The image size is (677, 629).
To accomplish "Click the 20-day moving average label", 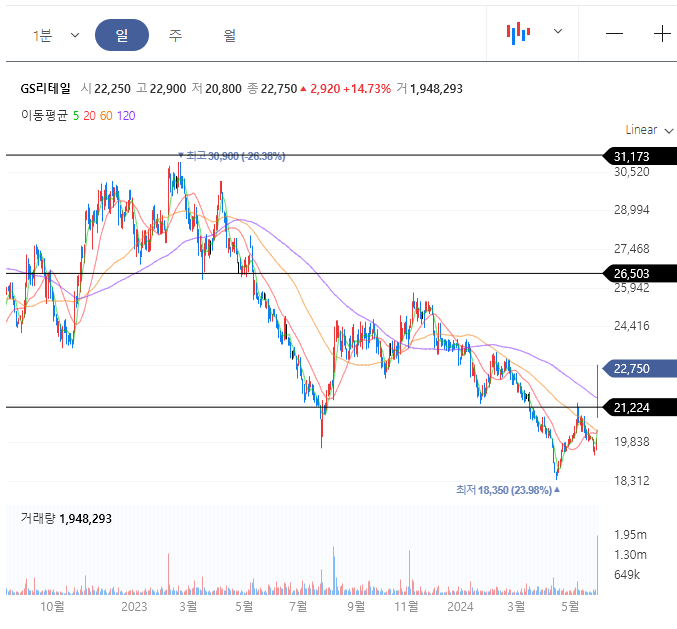I will tap(89, 116).
